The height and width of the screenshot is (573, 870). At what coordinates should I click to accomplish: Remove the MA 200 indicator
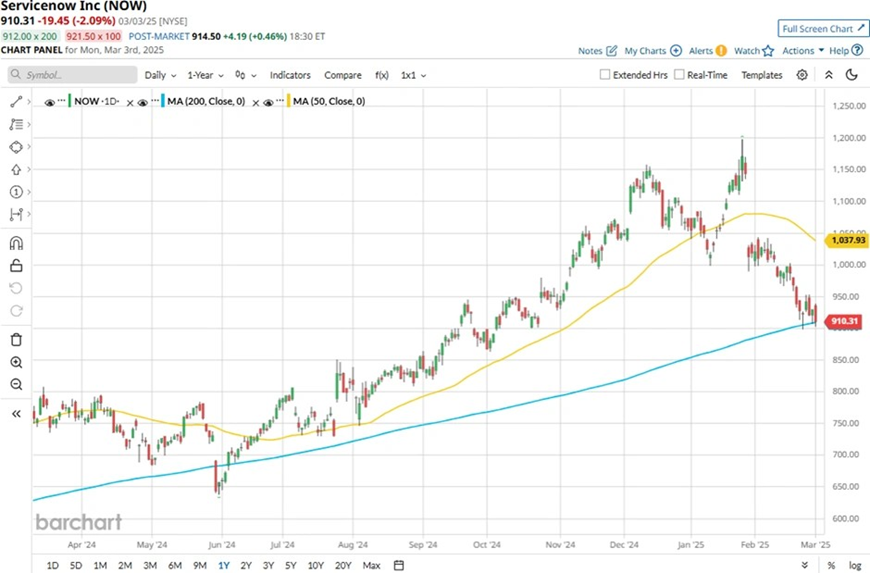[256, 103]
